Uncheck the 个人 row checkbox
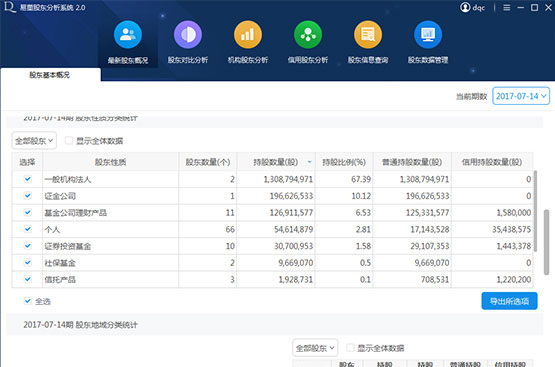Screen dimensions: 555x367 [x=28, y=229]
